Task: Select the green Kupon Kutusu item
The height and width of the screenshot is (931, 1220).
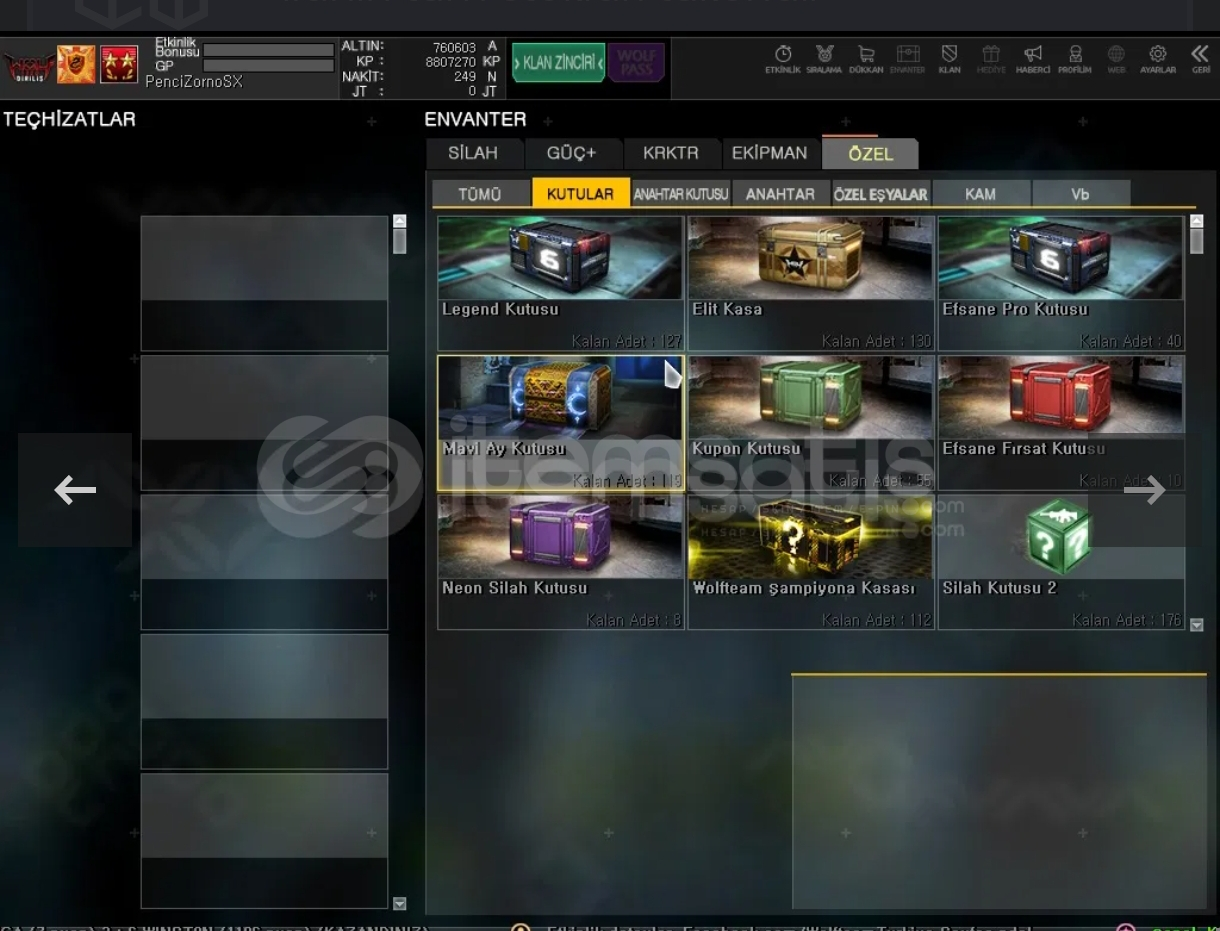Action: (x=810, y=423)
